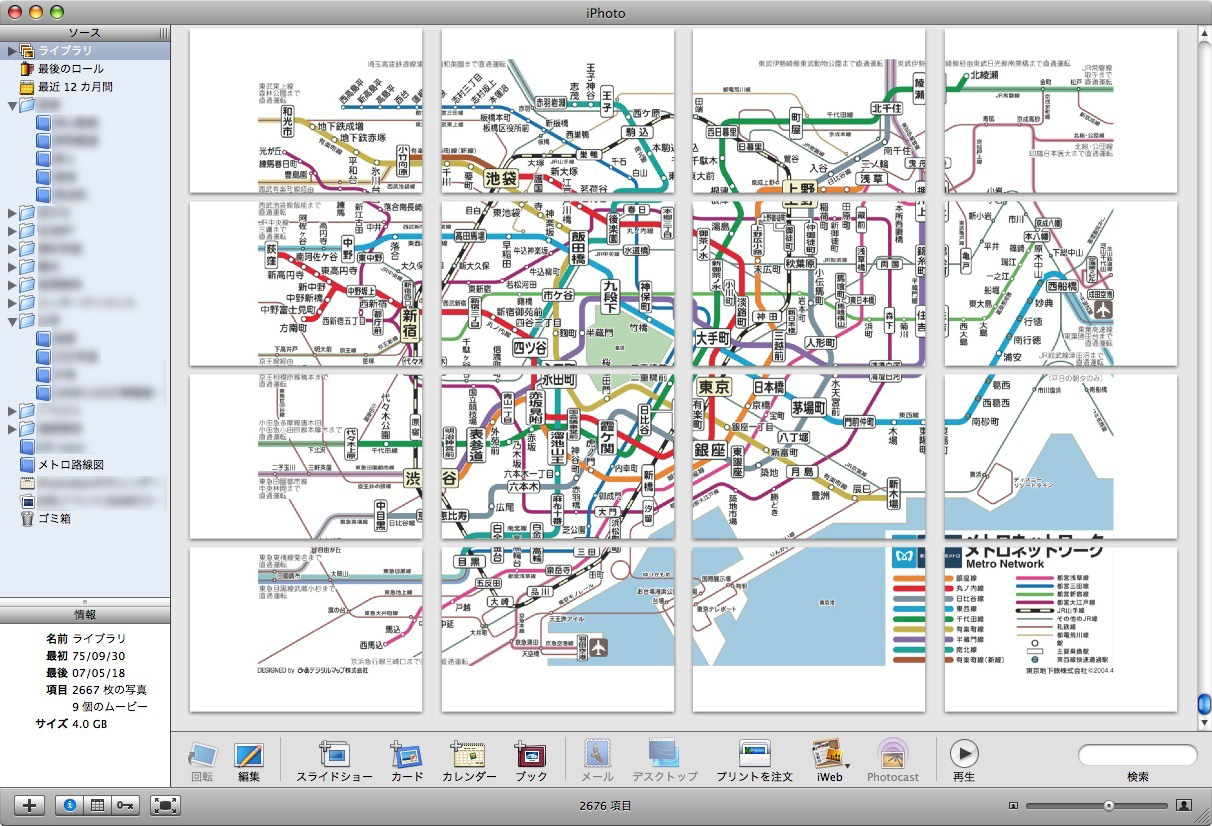Select the map thumbnail showing 目黒

558,629
